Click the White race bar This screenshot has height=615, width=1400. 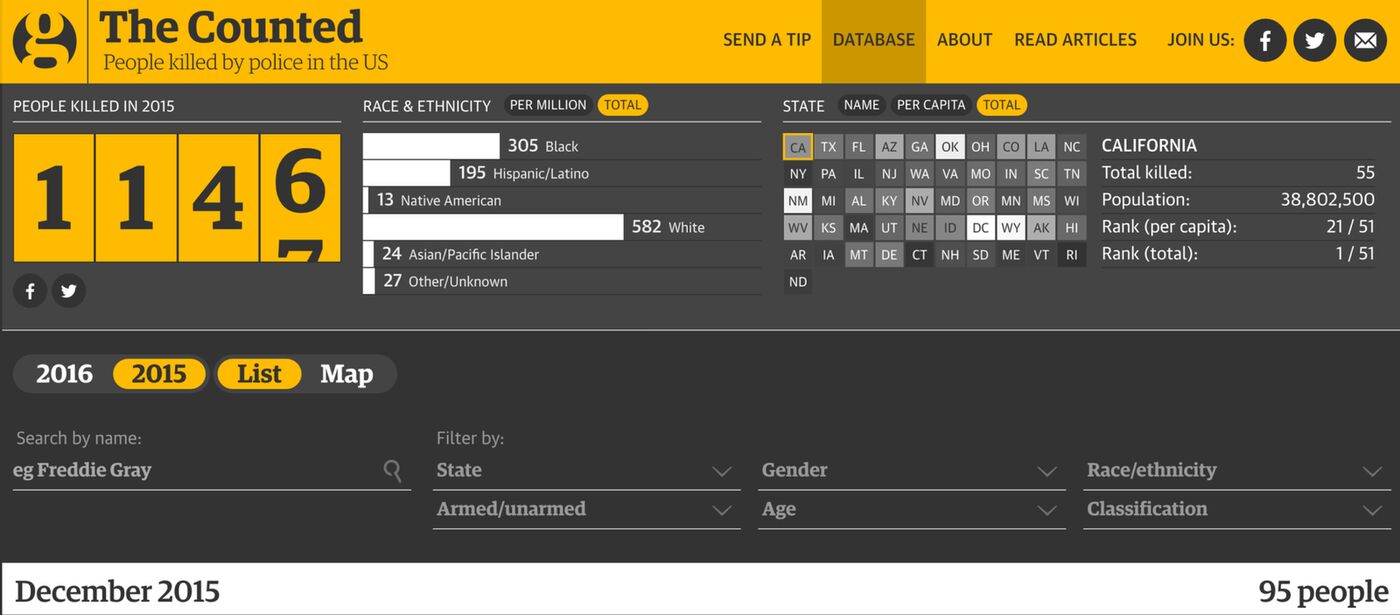pyautogui.click(x=493, y=227)
